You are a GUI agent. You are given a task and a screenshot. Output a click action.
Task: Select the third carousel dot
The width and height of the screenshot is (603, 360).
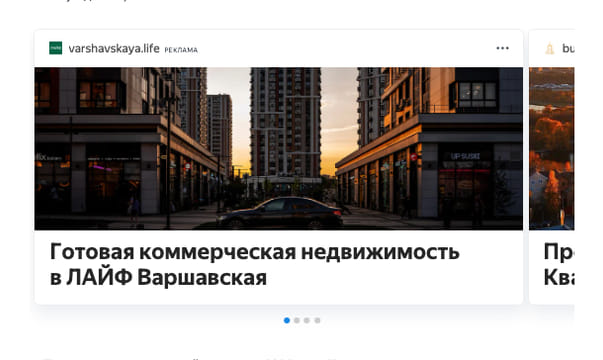(307, 320)
